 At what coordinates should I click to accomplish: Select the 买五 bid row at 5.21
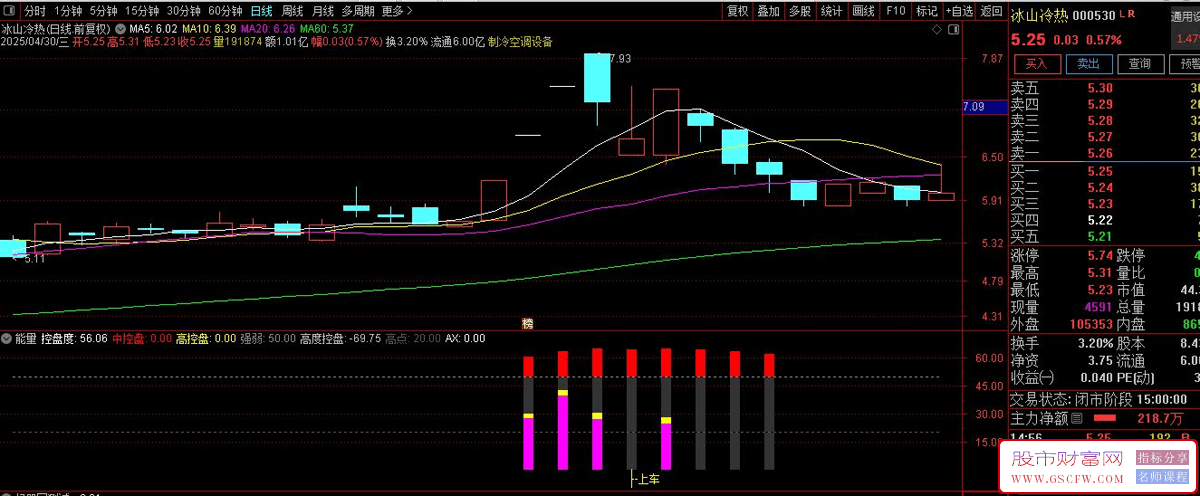1105,236
